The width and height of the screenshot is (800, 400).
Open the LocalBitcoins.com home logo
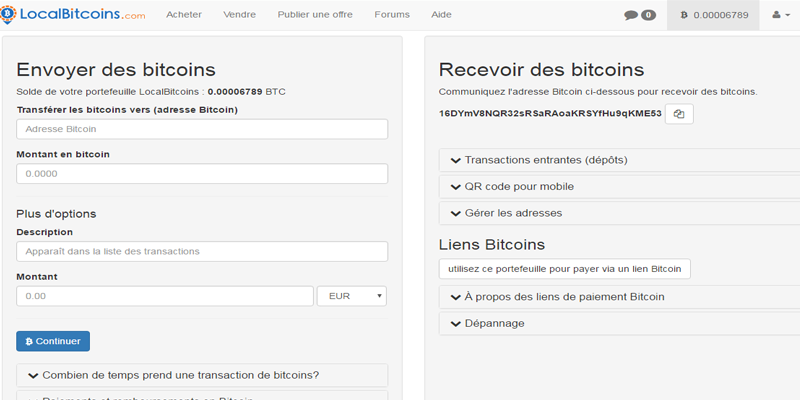point(72,15)
